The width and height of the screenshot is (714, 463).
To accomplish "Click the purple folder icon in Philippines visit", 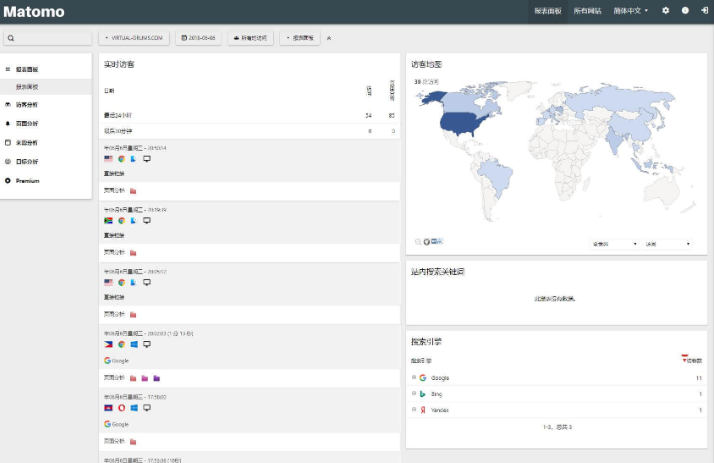I will [x=157, y=378].
